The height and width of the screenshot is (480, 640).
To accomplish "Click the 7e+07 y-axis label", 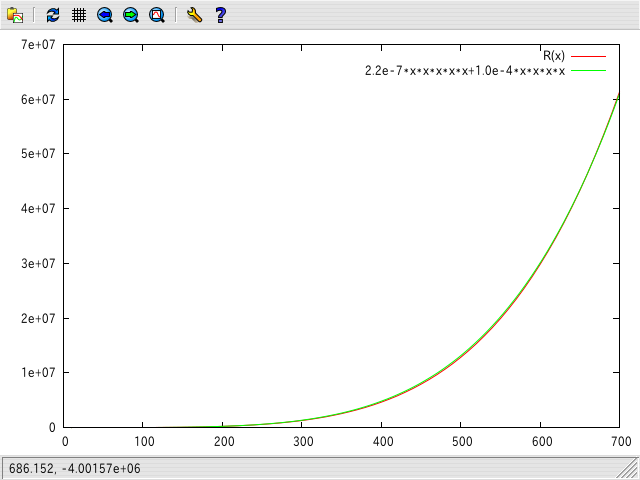I will (38, 44).
